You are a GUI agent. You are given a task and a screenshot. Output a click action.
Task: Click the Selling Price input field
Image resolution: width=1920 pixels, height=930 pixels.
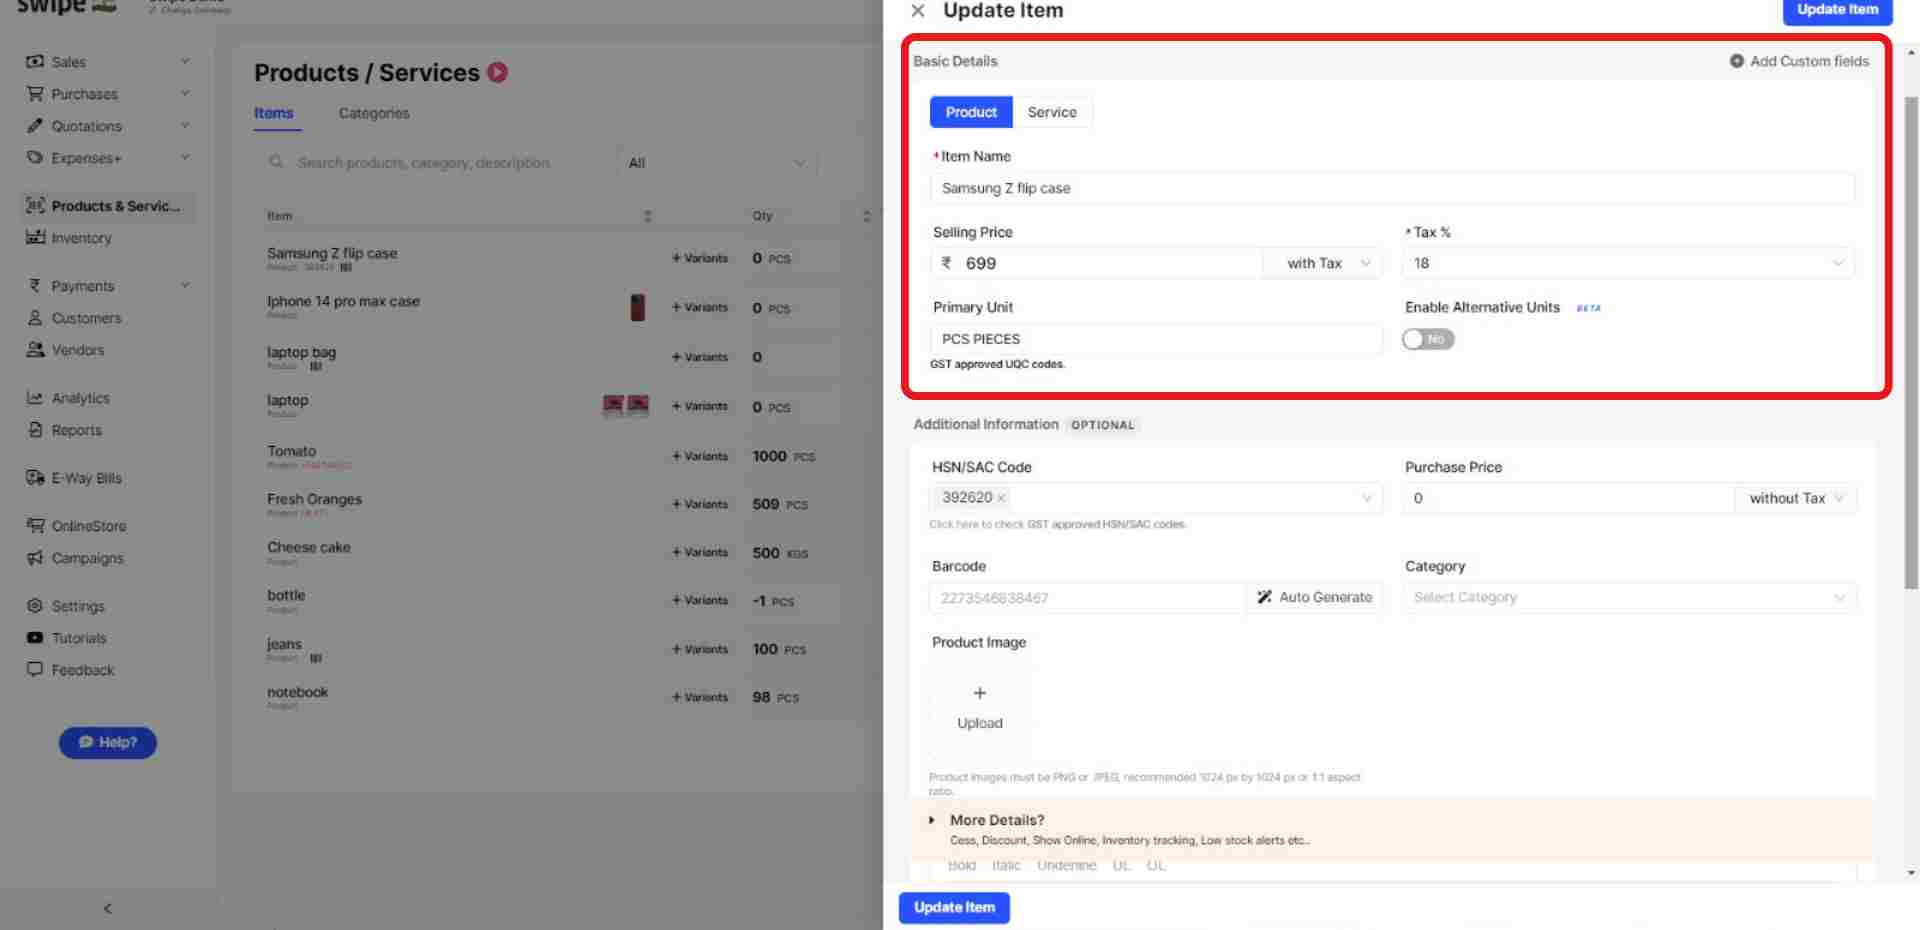pyautogui.click(x=1097, y=263)
